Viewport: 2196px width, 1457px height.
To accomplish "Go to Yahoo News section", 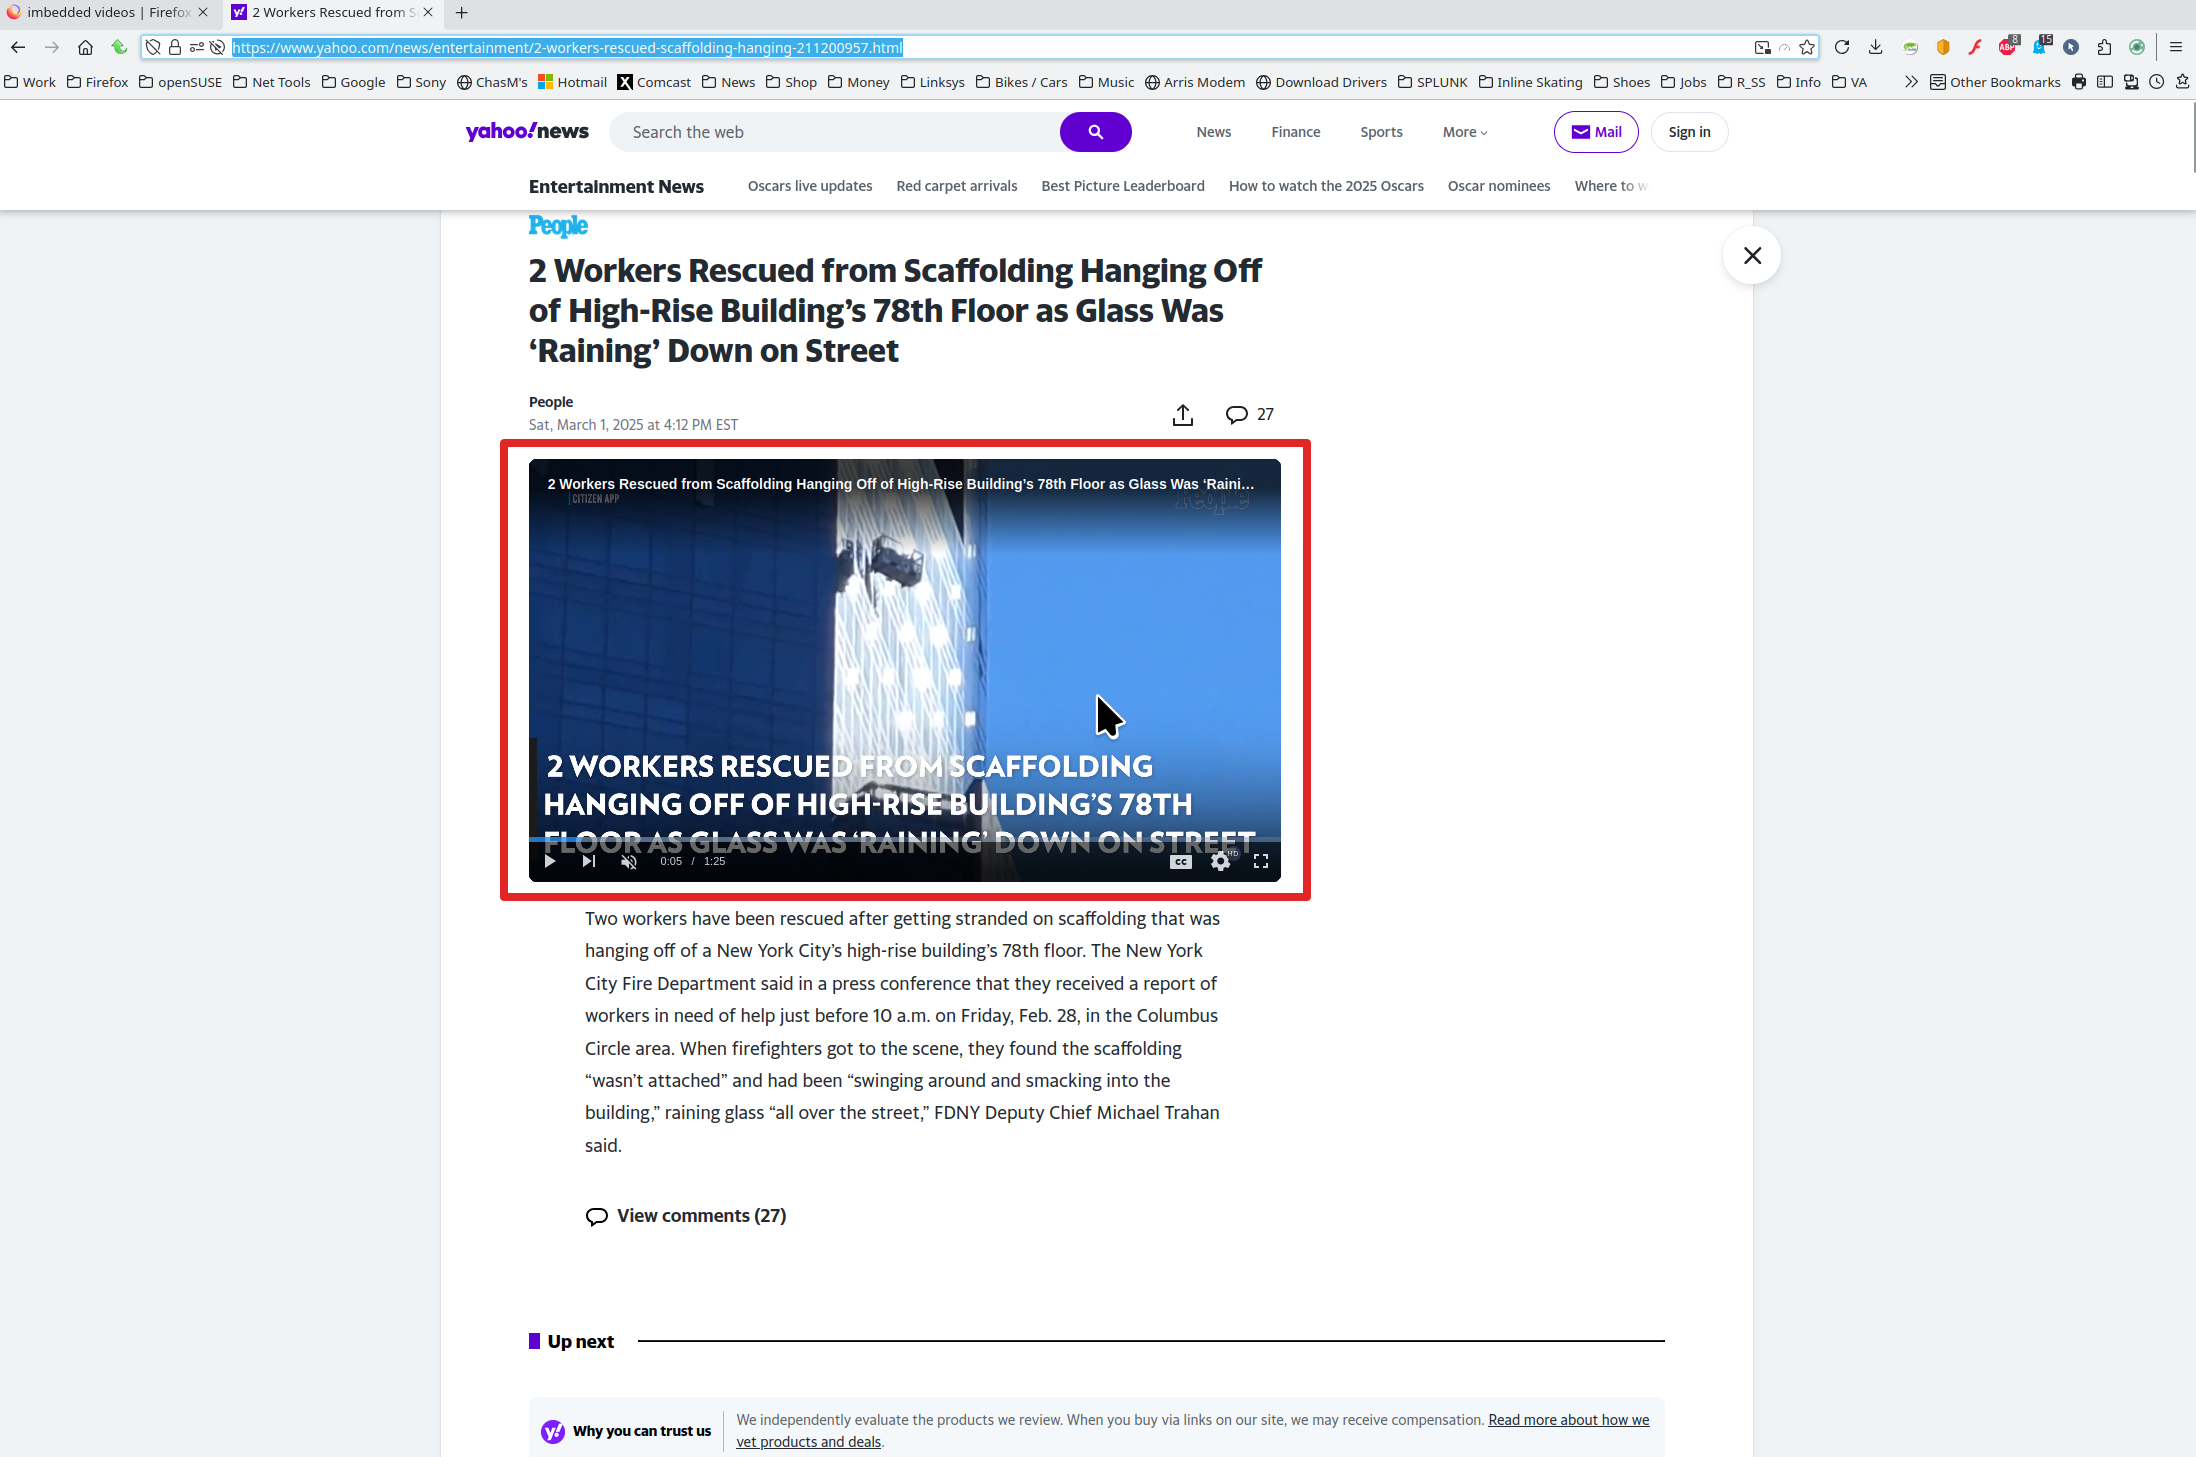I will click(x=1214, y=132).
